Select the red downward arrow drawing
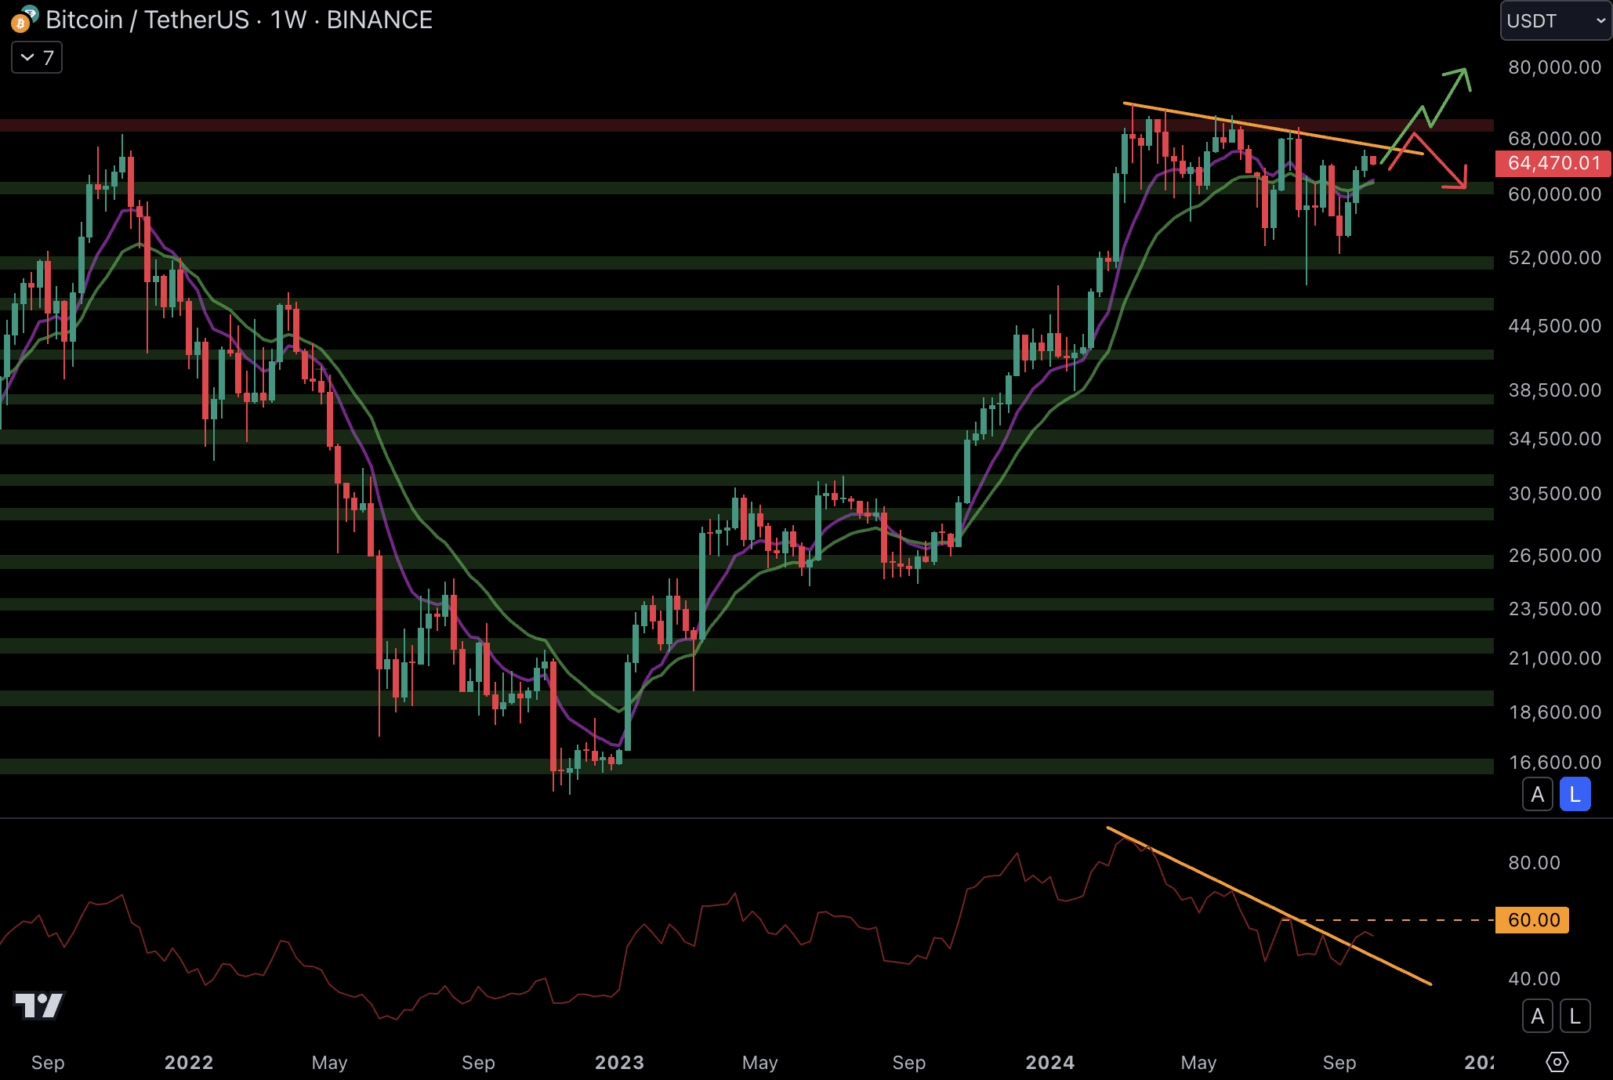This screenshot has width=1613, height=1080. pyautogui.click(x=1442, y=162)
